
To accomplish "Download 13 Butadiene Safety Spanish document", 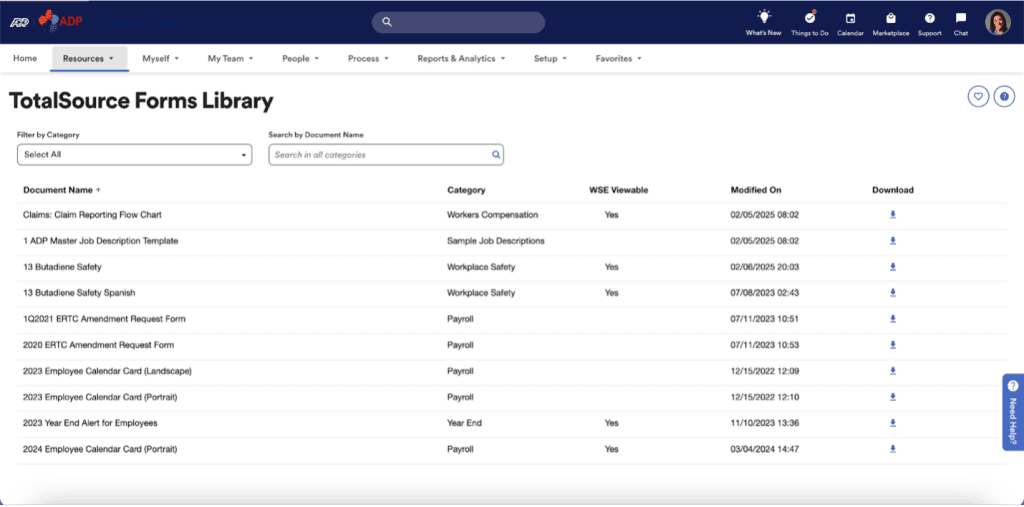I will point(893,293).
